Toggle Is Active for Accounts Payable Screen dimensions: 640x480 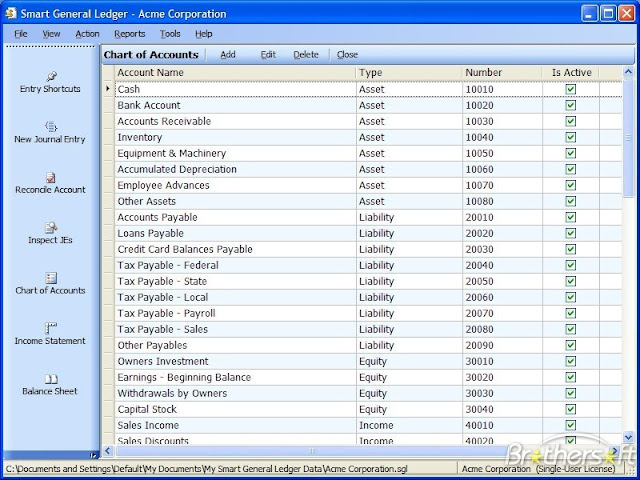click(x=571, y=217)
